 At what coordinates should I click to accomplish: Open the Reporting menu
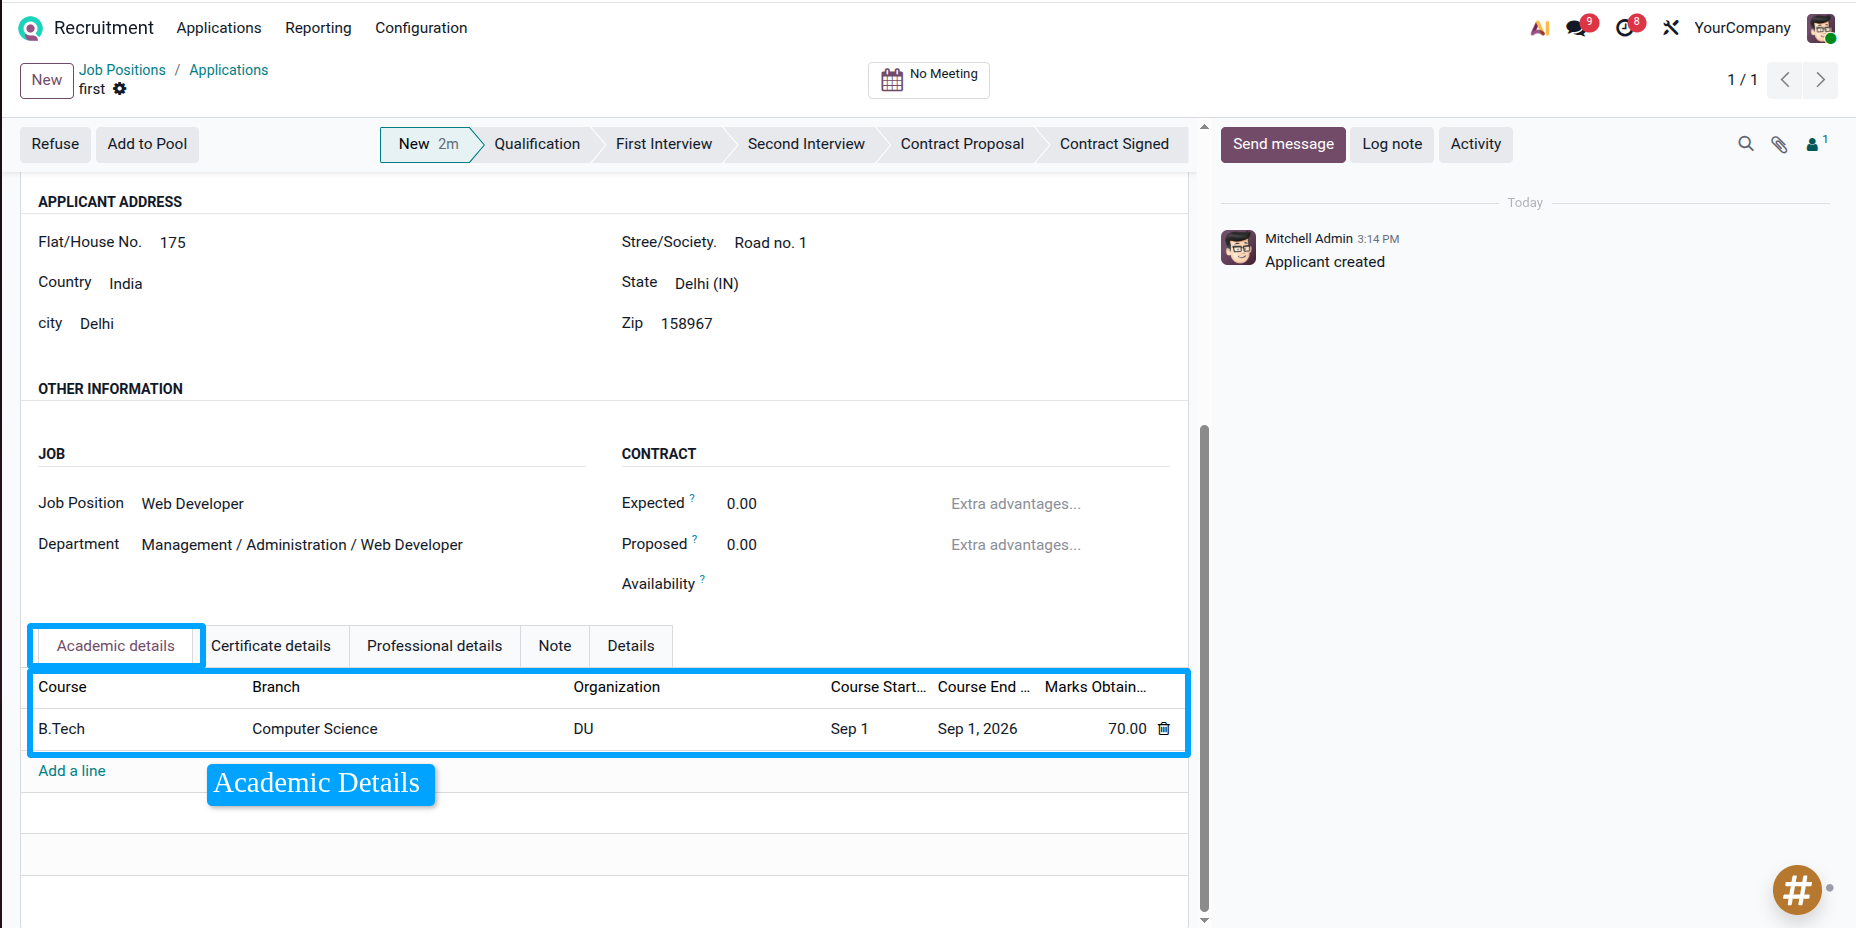tap(318, 28)
